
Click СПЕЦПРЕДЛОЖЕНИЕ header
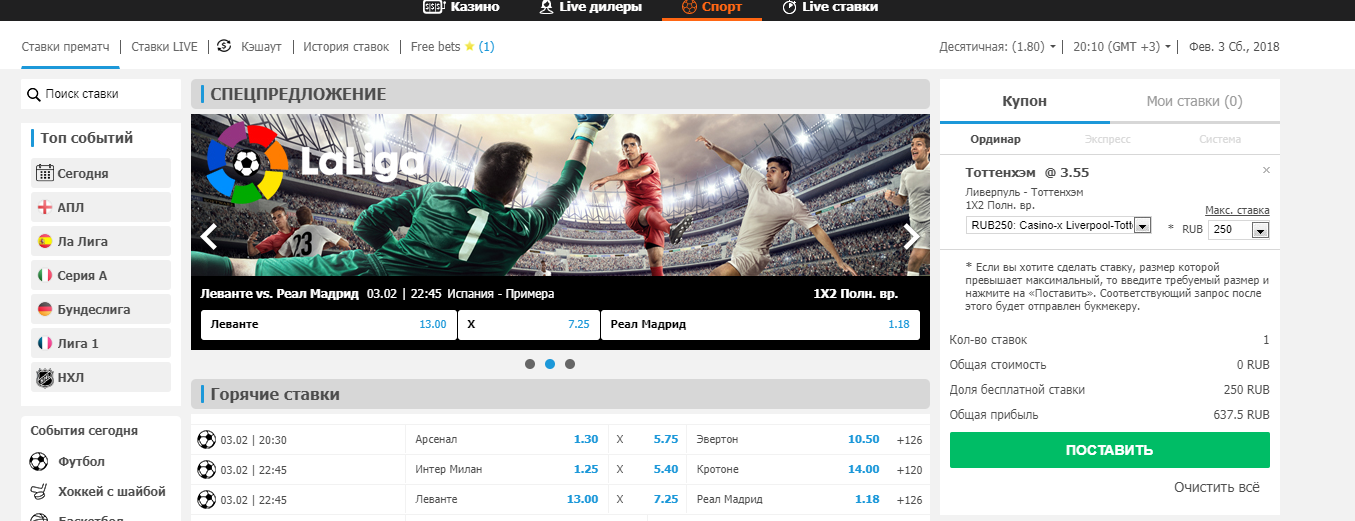[298, 94]
